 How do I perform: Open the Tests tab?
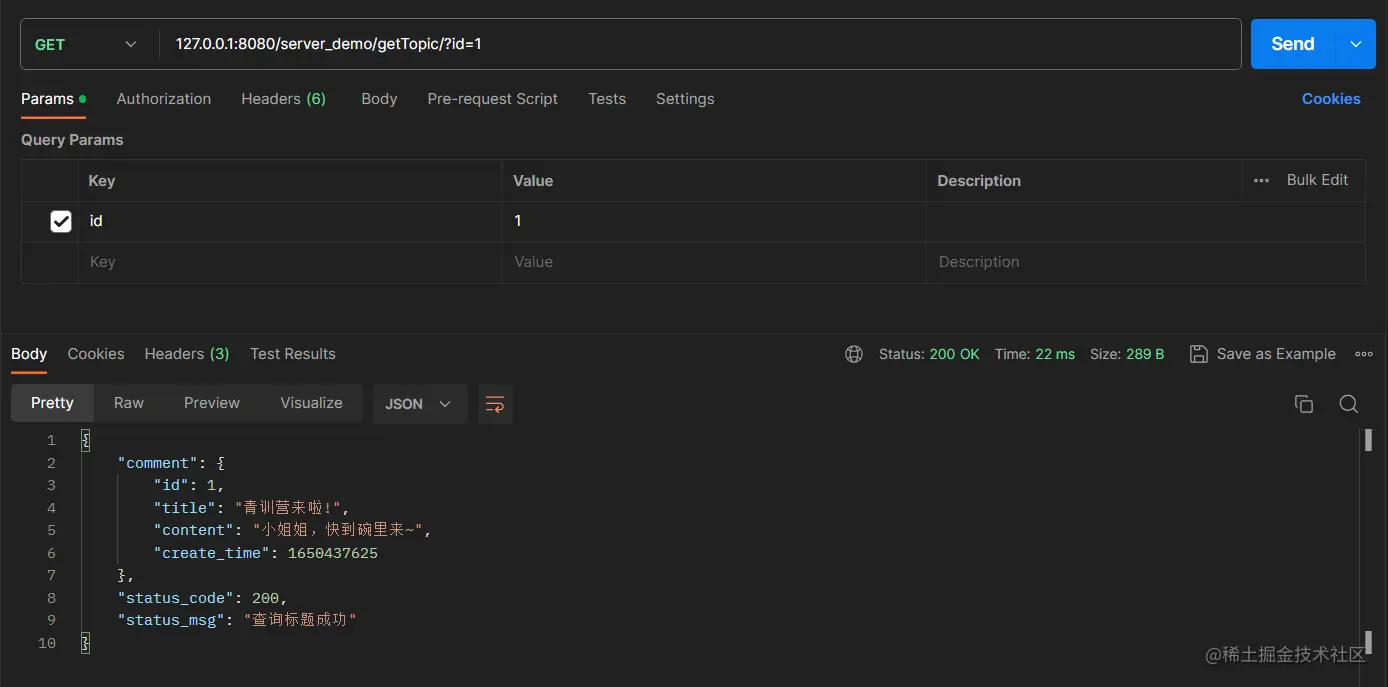pos(607,99)
